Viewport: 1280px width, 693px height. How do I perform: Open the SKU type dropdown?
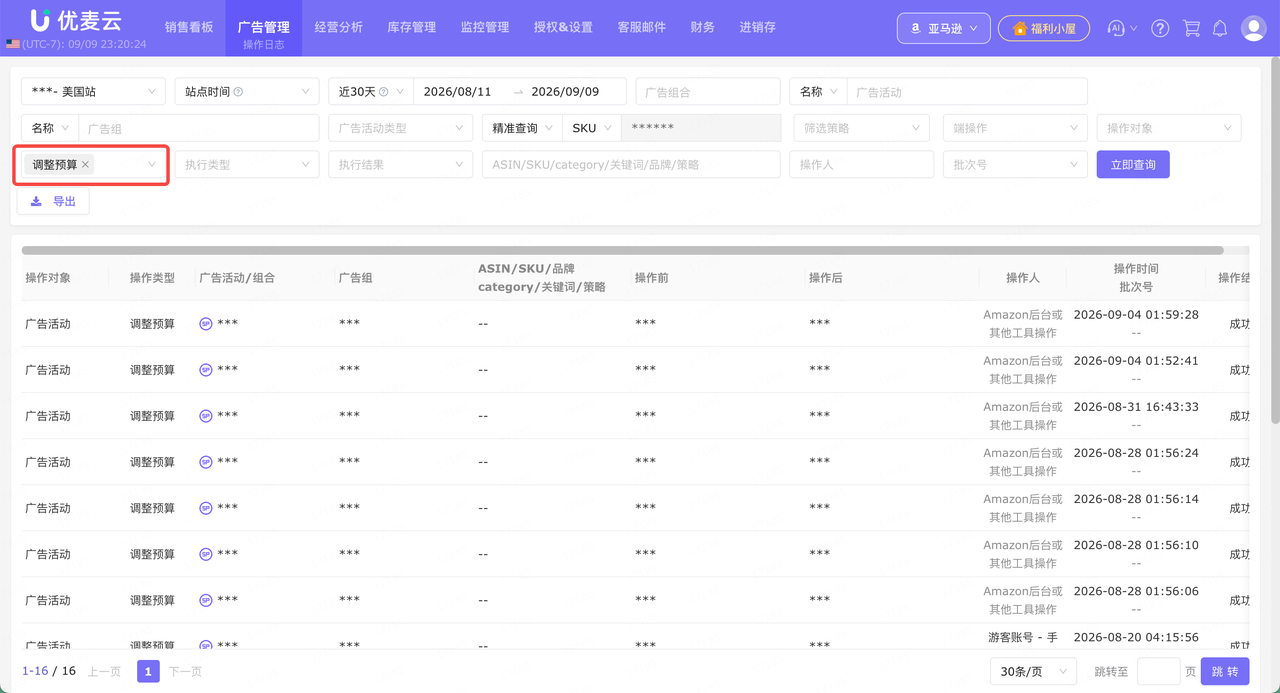coord(592,128)
